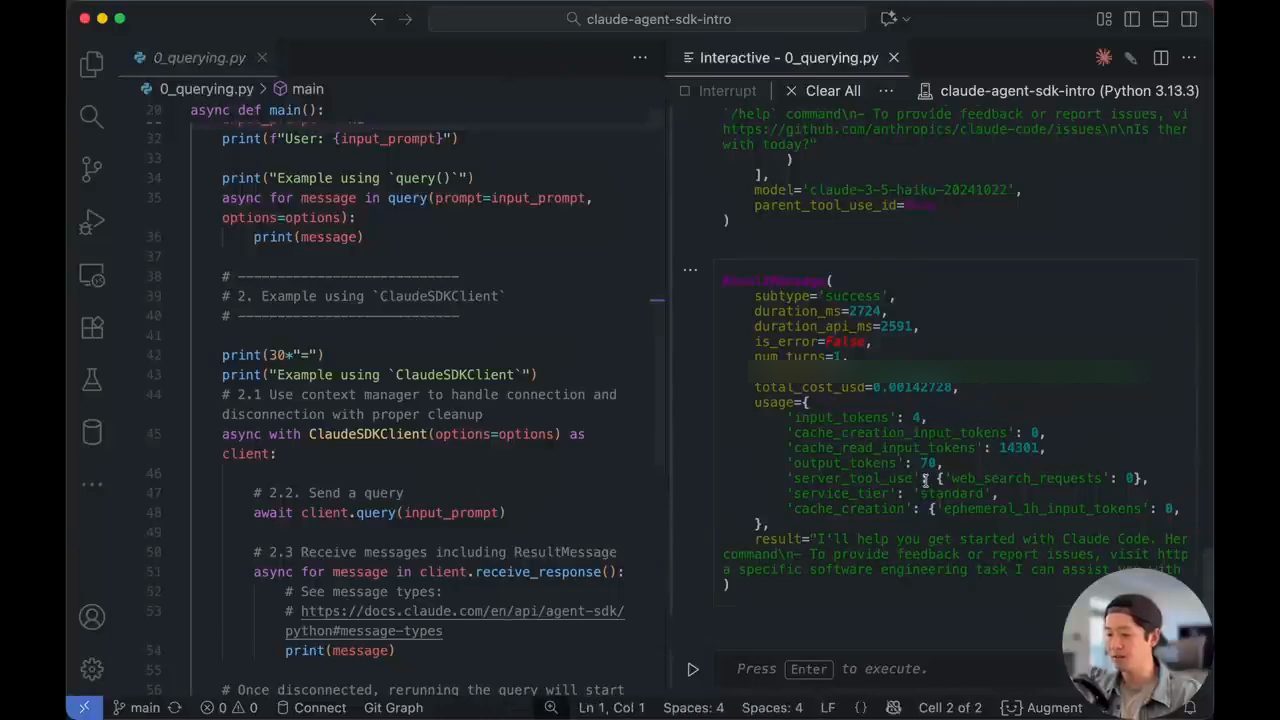Open notifications bell in the status bar

tap(1190, 708)
